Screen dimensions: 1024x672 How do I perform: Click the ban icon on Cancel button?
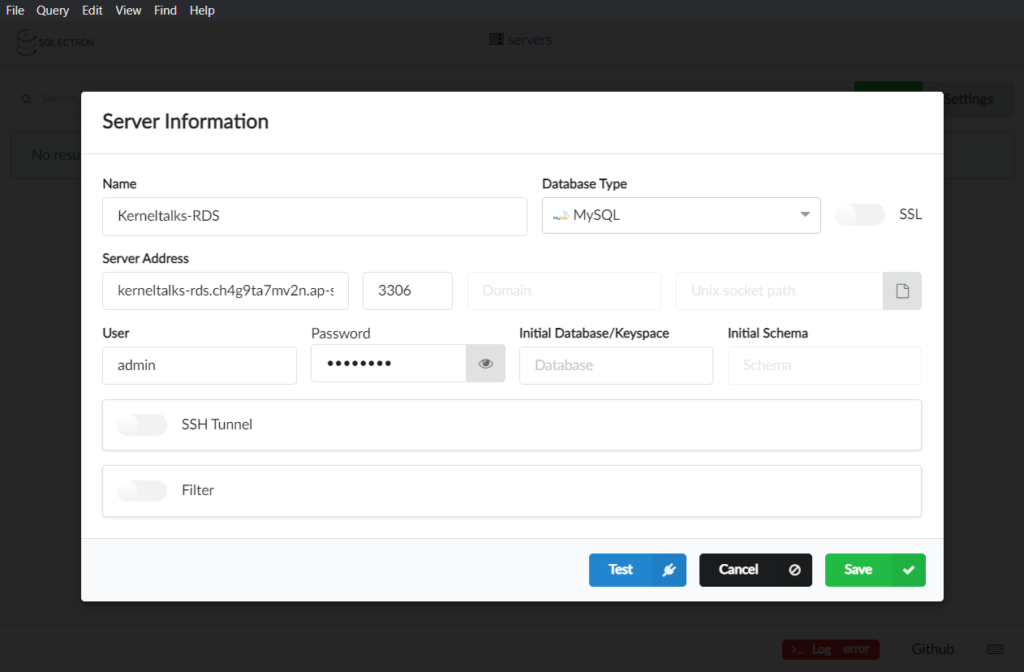[x=795, y=570]
